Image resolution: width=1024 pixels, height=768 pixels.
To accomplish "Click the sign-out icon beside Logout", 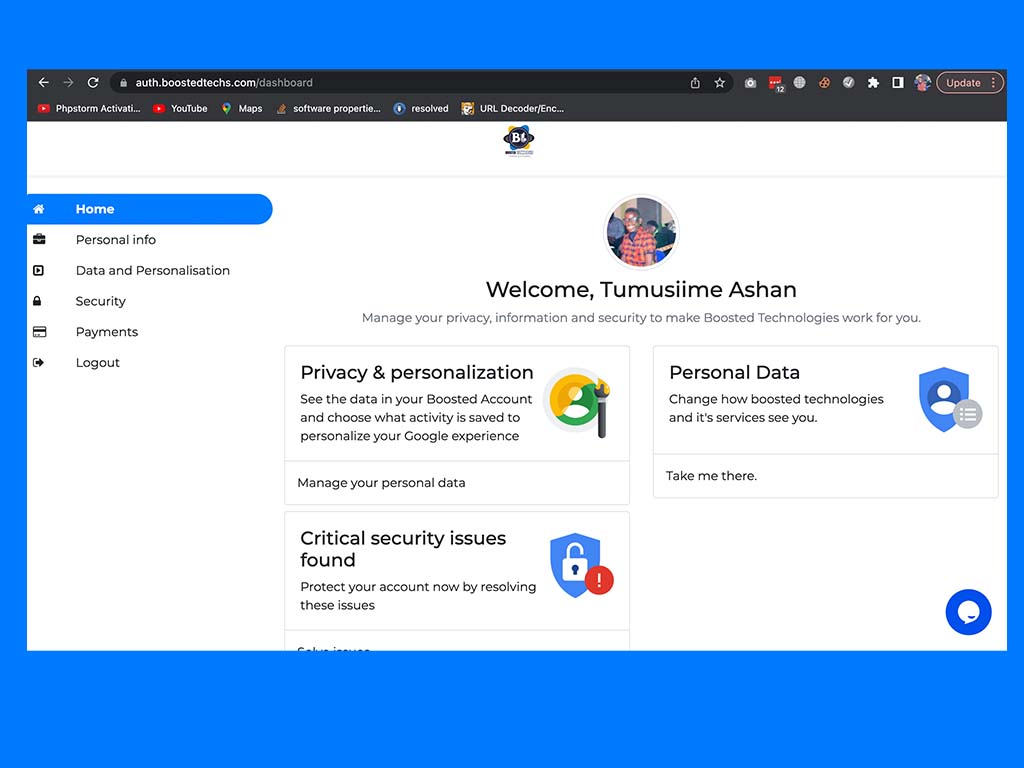I will 39,362.
